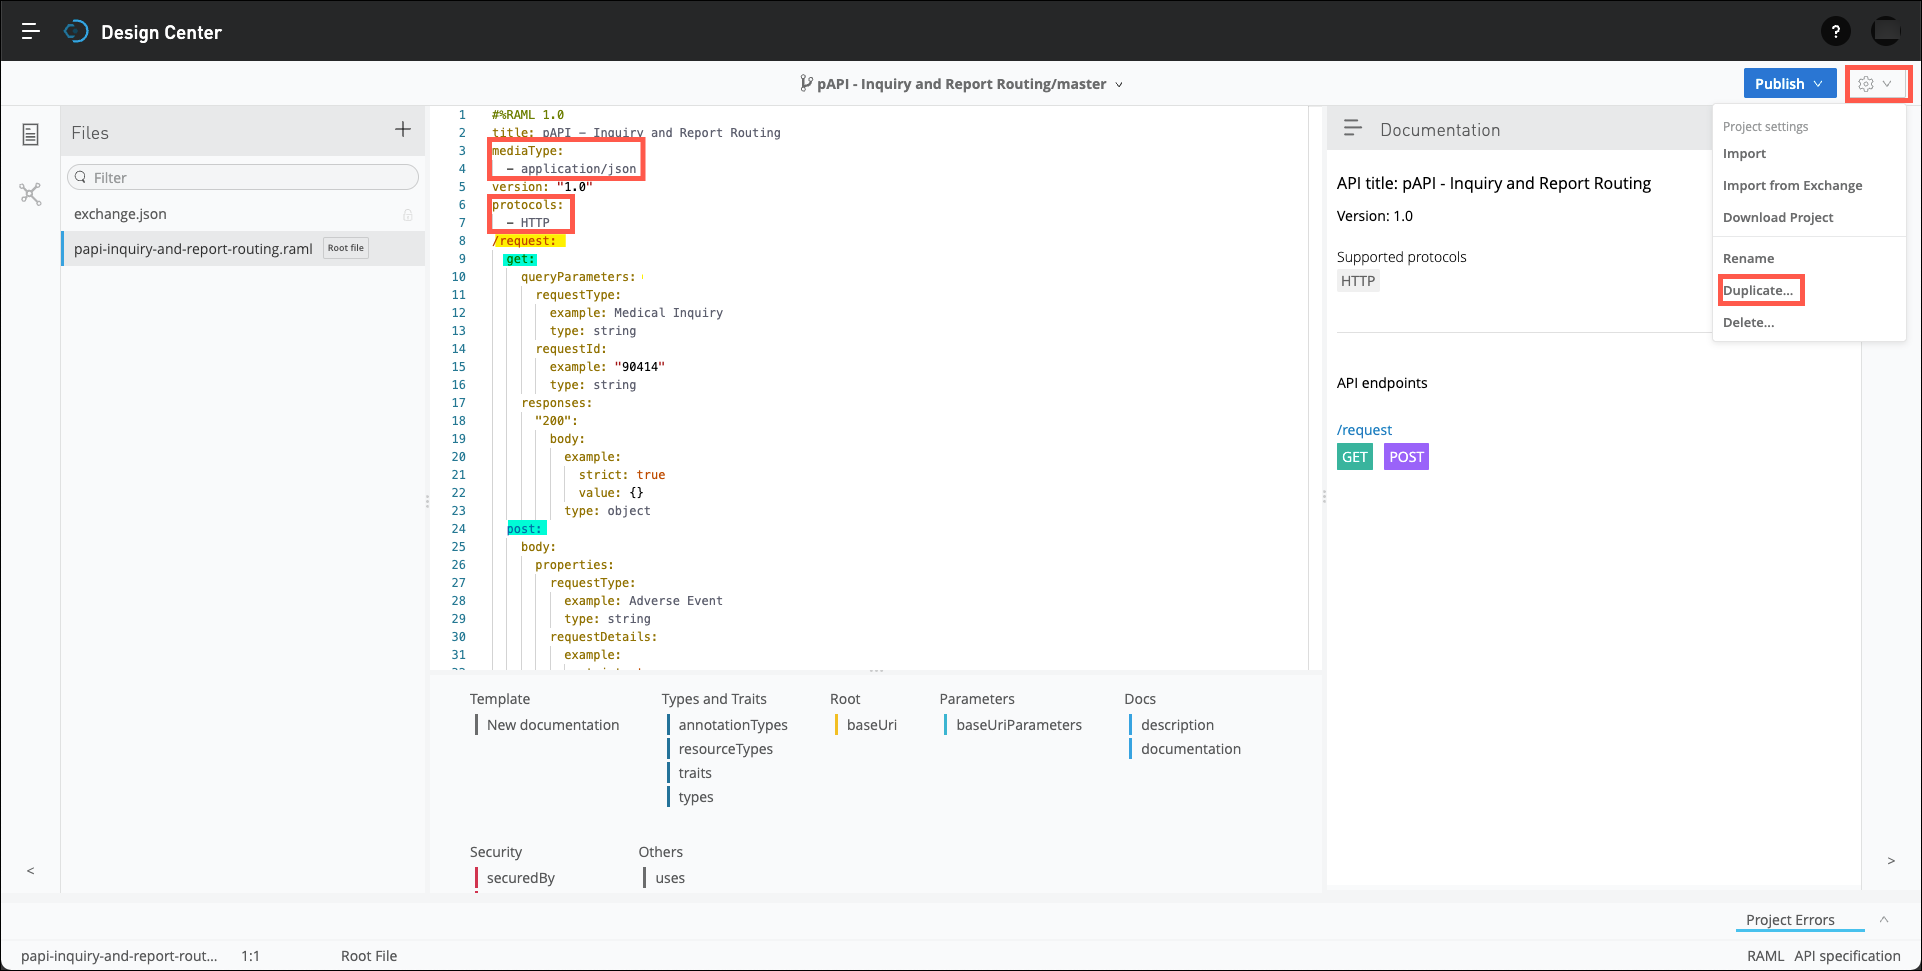This screenshot has width=1922, height=971.
Task: Click the protocols: line in editor
Action: [527, 205]
